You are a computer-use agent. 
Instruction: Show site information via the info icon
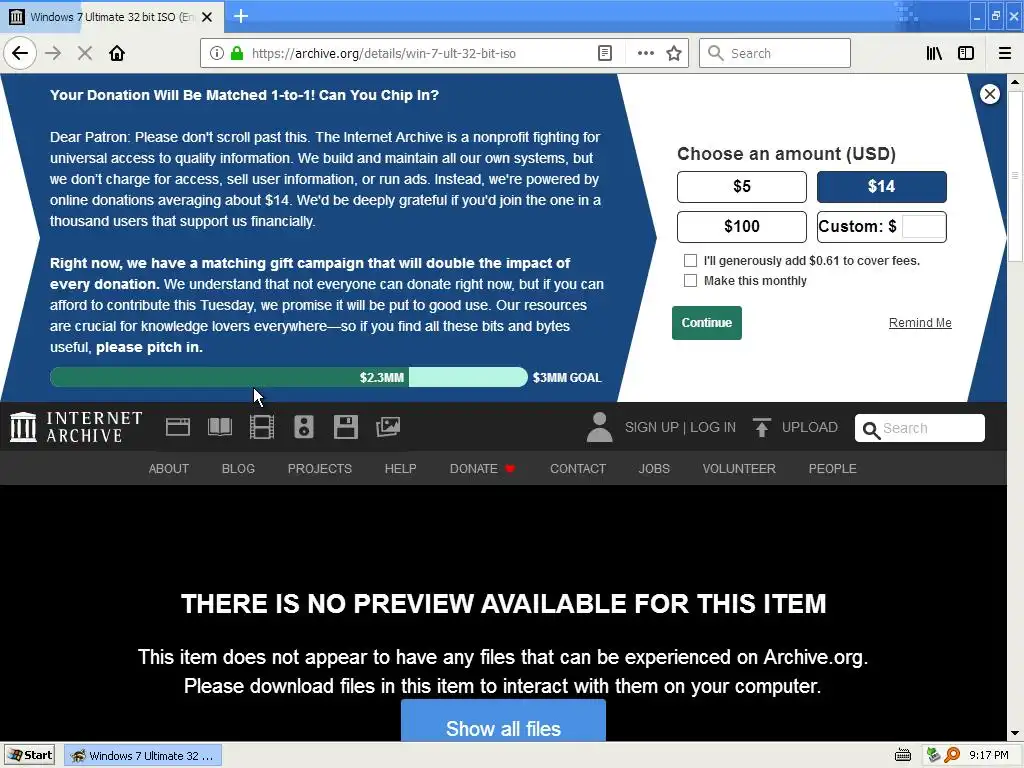216,53
